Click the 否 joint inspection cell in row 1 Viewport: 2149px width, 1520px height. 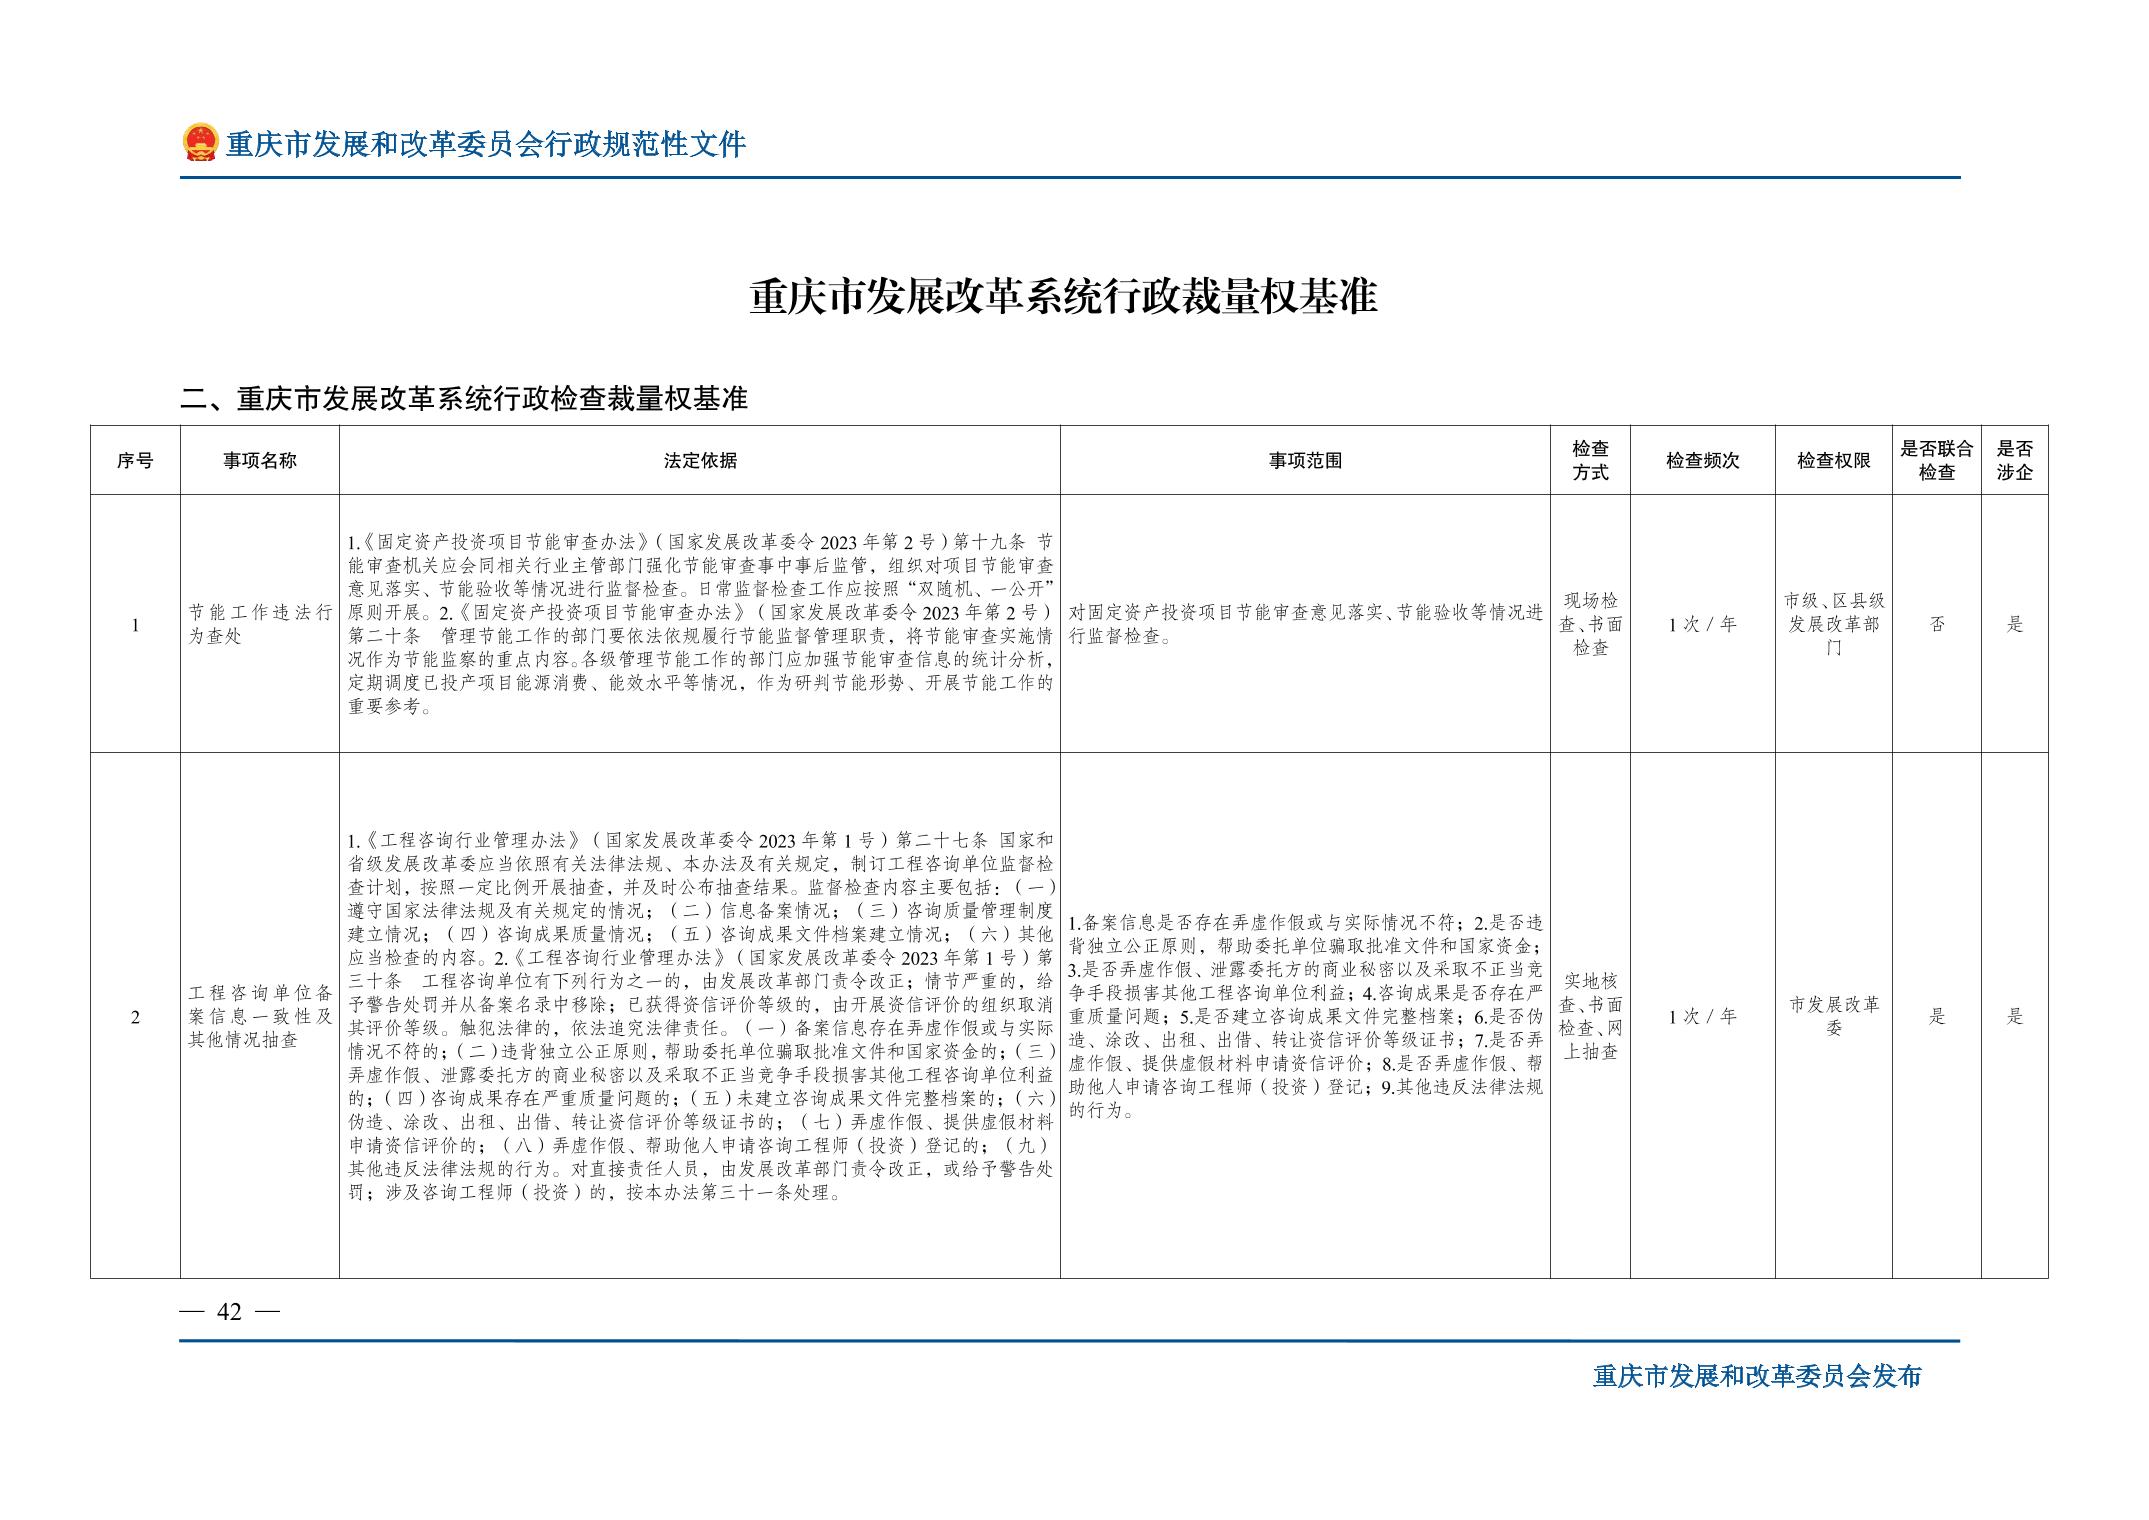coord(1936,624)
